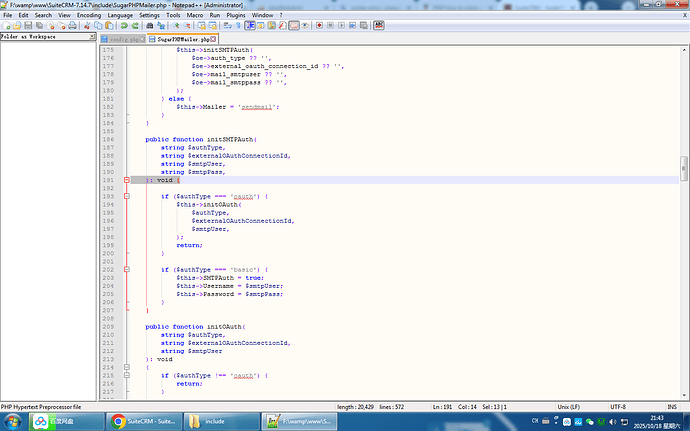The height and width of the screenshot is (431, 690).
Task: Switch to the config.php tab
Action: (122, 39)
